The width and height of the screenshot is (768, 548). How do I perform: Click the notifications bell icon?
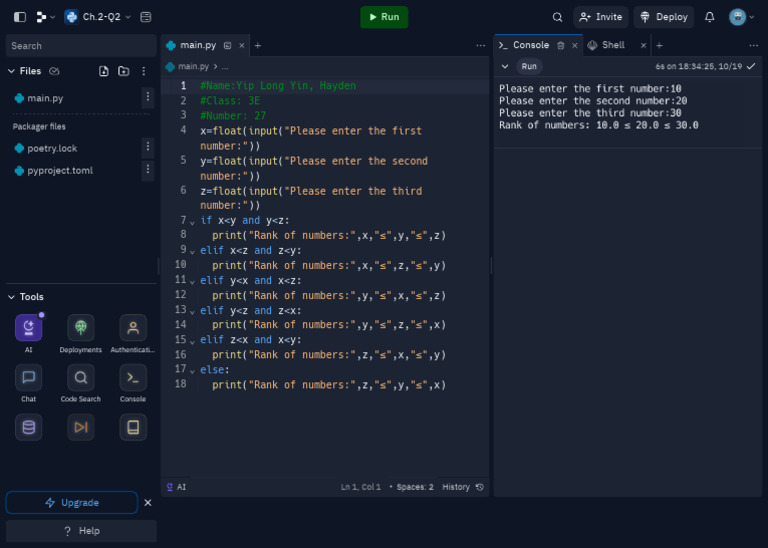[x=709, y=17]
